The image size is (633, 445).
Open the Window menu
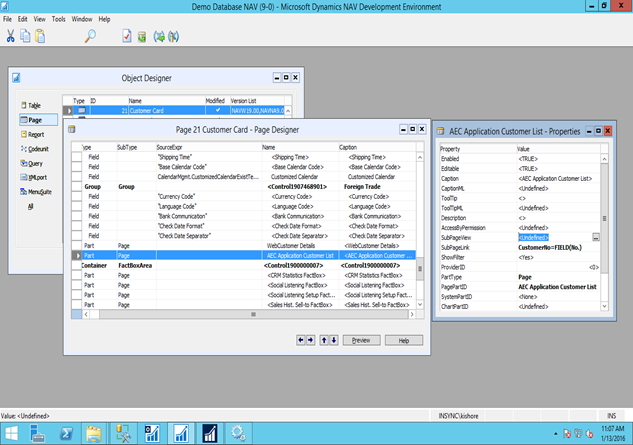pos(82,19)
